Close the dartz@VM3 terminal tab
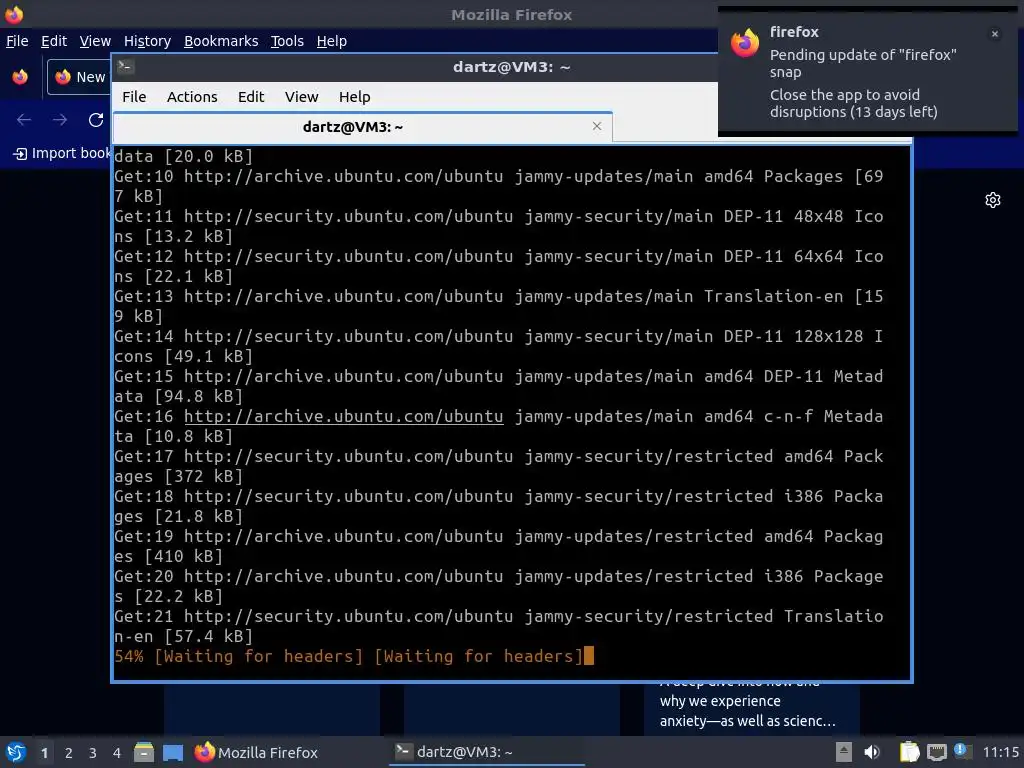This screenshot has height=768, width=1024. 597,126
